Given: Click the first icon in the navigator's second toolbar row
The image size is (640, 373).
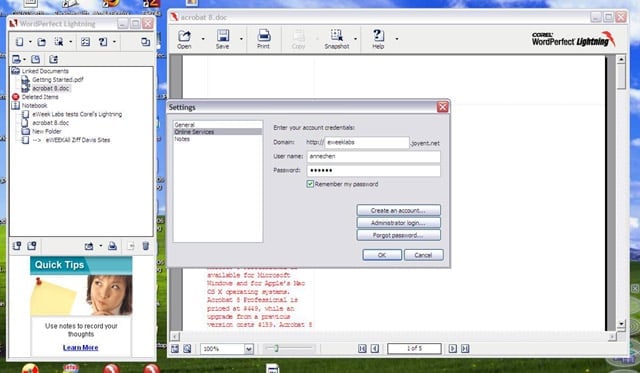Looking at the screenshot, I should pos(16,60).
